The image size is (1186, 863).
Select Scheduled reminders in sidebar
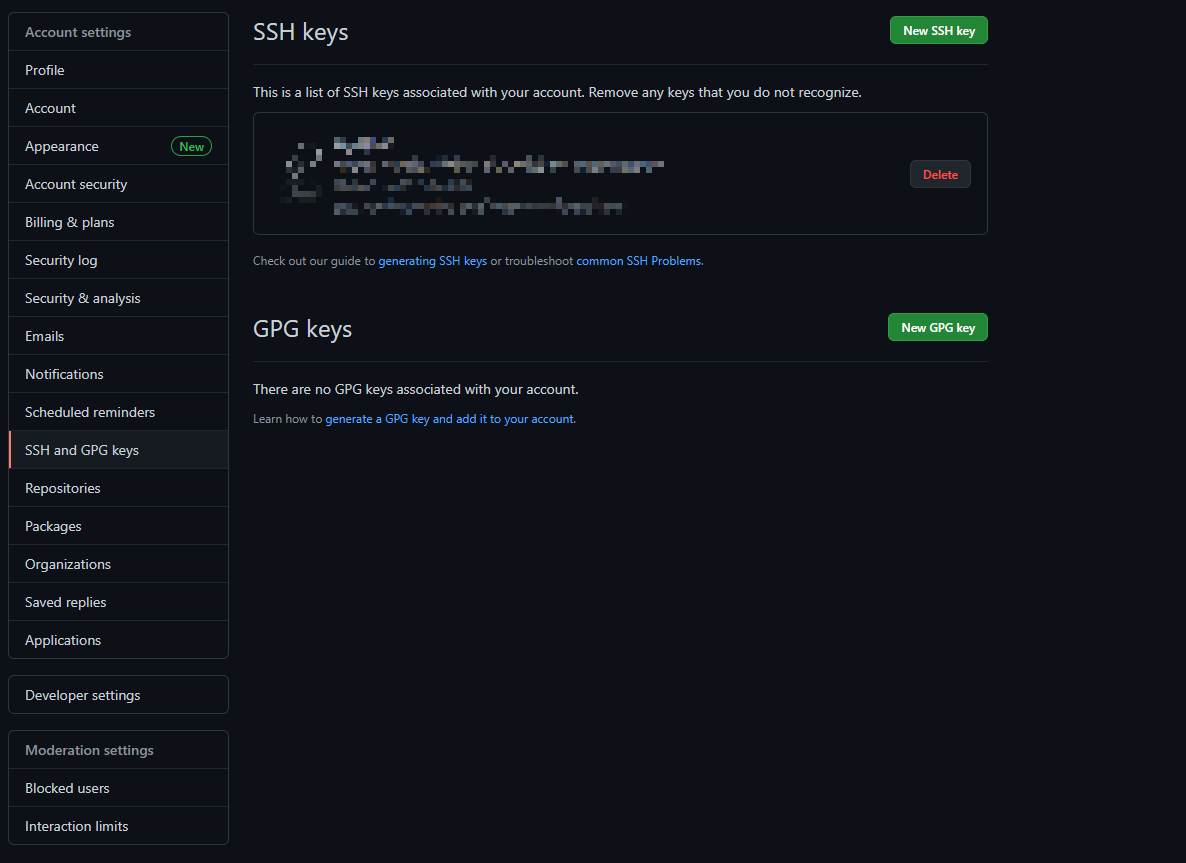point(90,412)
